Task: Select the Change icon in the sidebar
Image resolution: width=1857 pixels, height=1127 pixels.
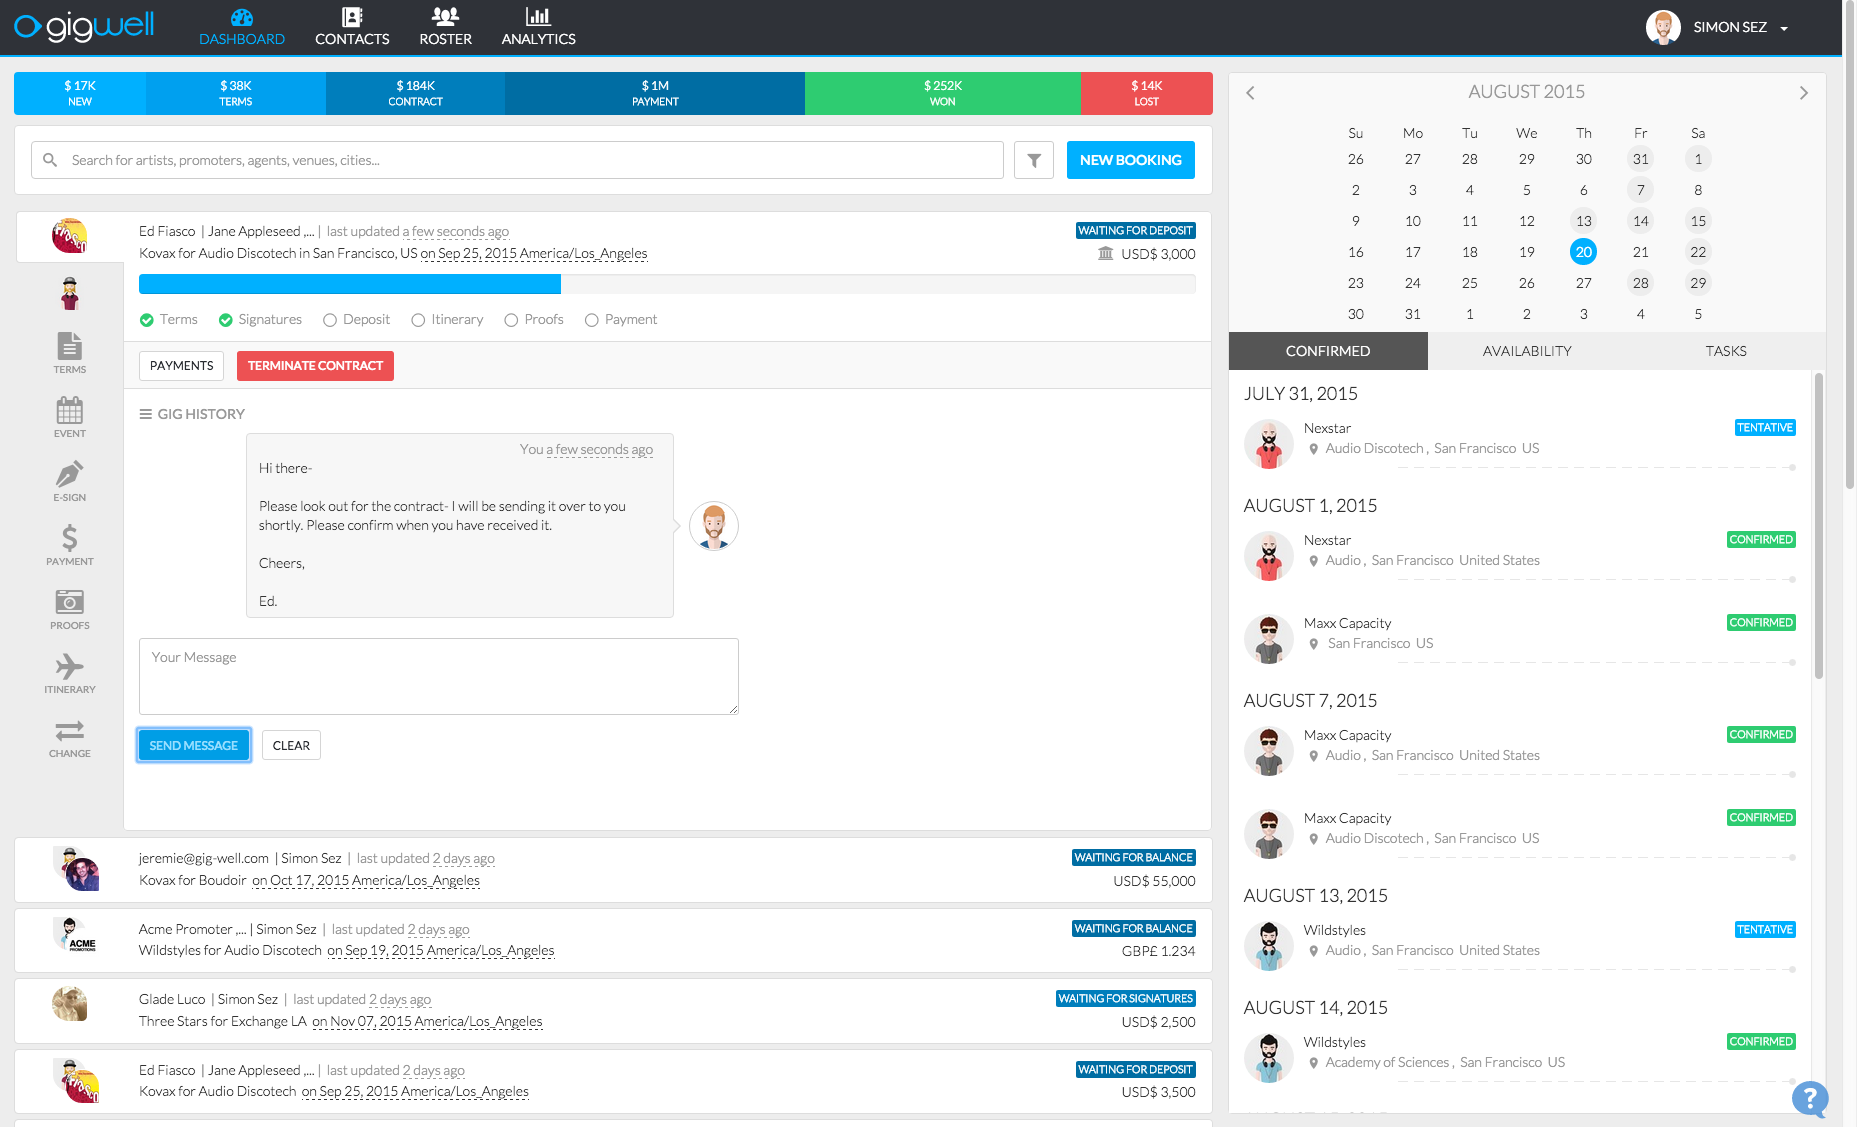Action: [x=69, y=738]
